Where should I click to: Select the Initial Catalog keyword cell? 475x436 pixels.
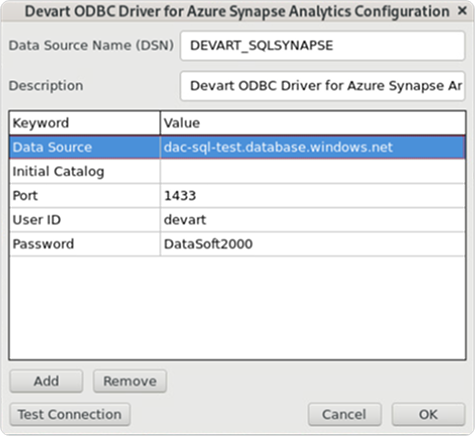point(85,171)
